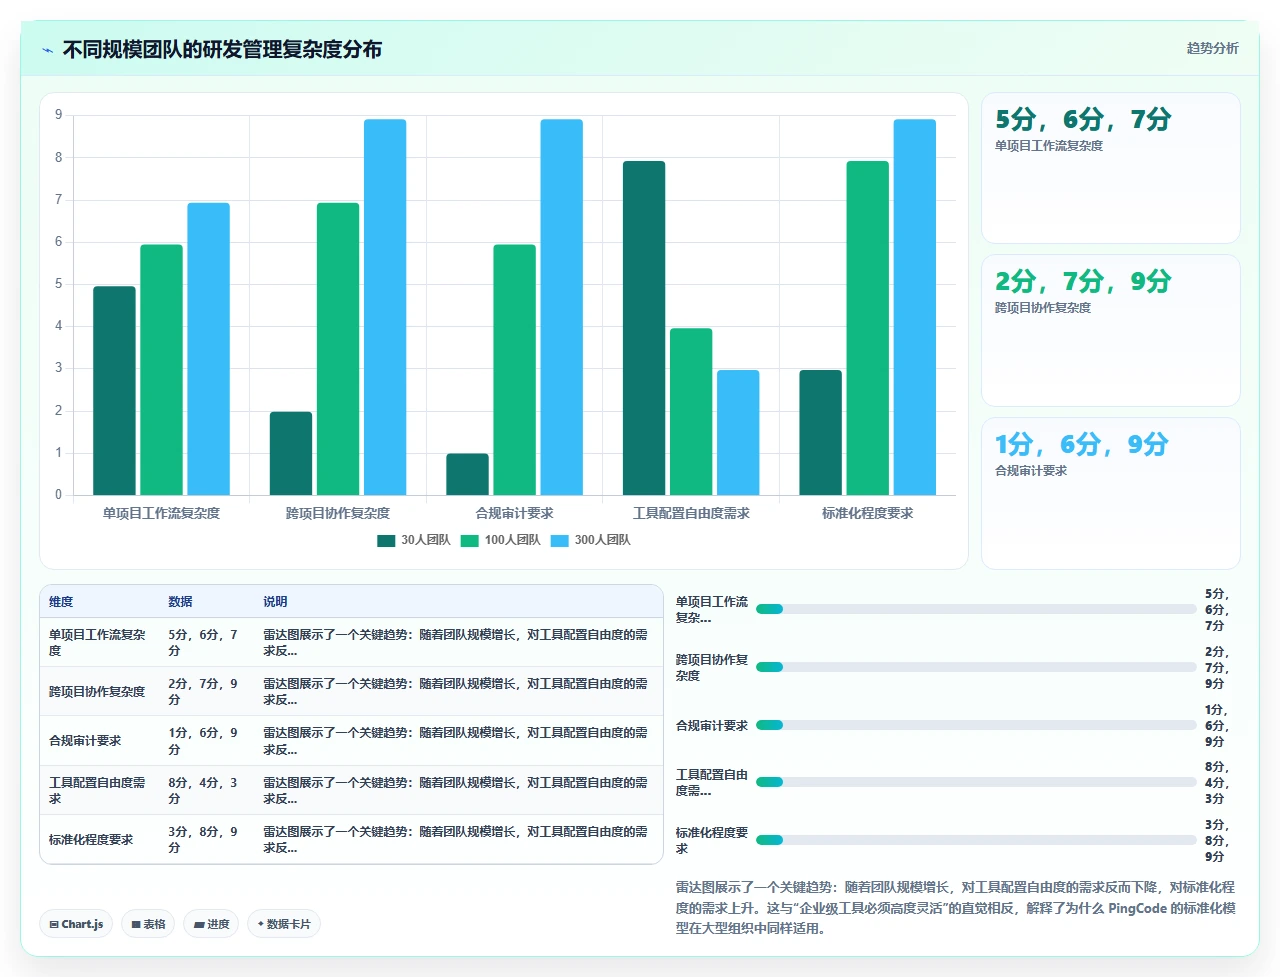1280x977 pixels.
Task: Select the 跨项目协作复杂度 table row cell
Action: 99,692
